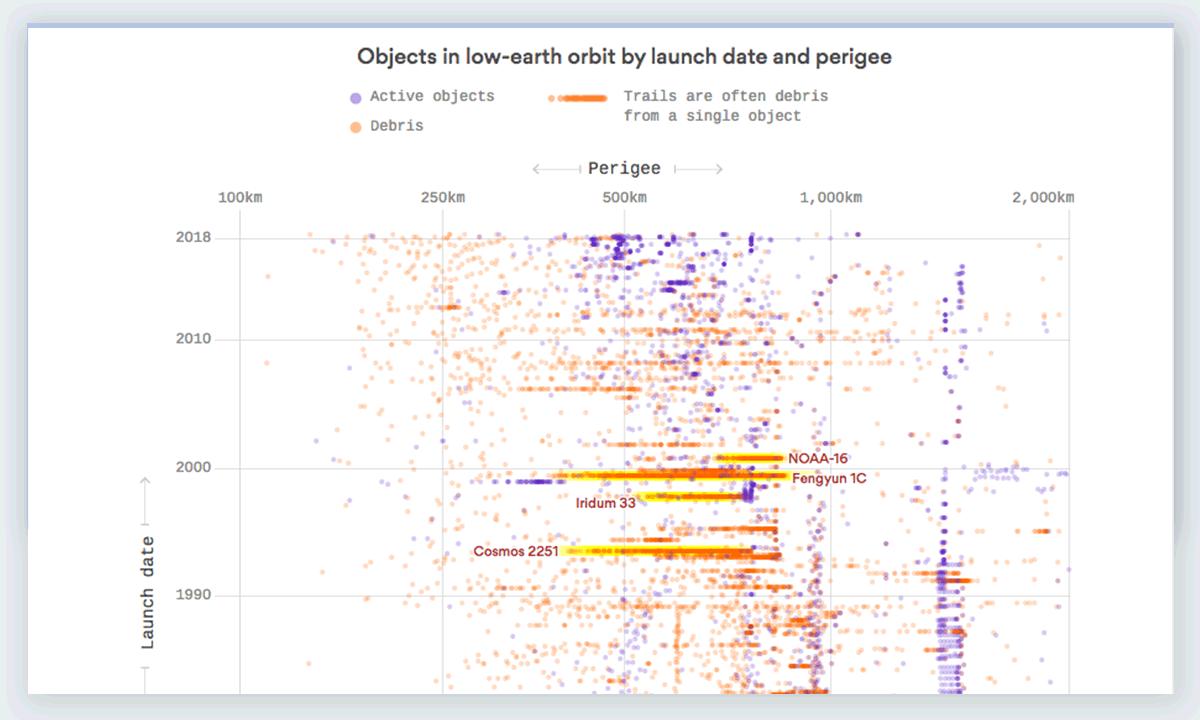
Task: Click the 2000 launch date tick label
Action: [x=195, y=468]
